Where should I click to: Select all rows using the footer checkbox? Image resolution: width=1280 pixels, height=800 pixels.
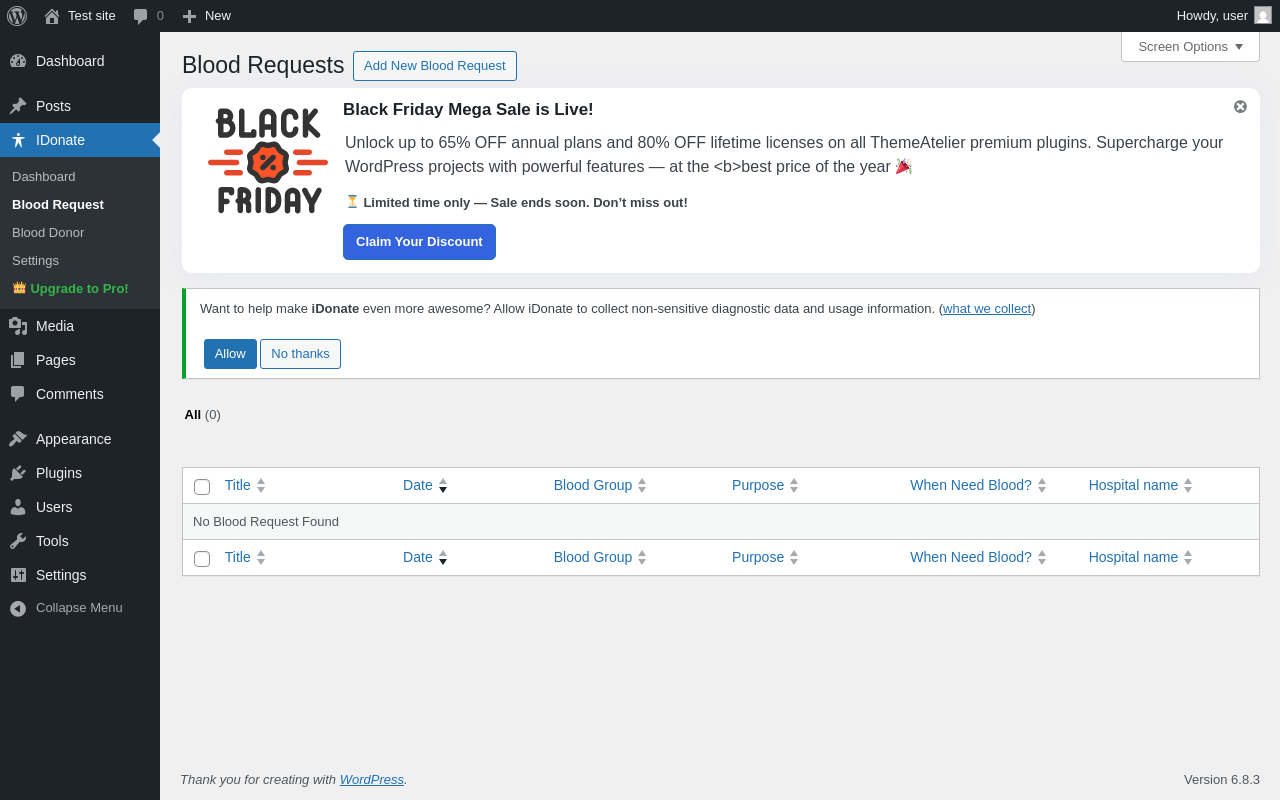[202, 559]
